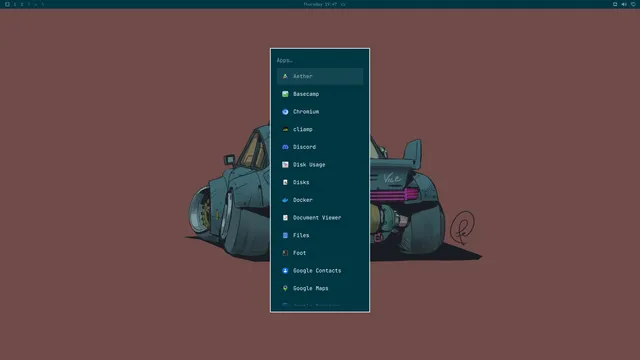Open Chromium from the launcher list

(320, 112)
